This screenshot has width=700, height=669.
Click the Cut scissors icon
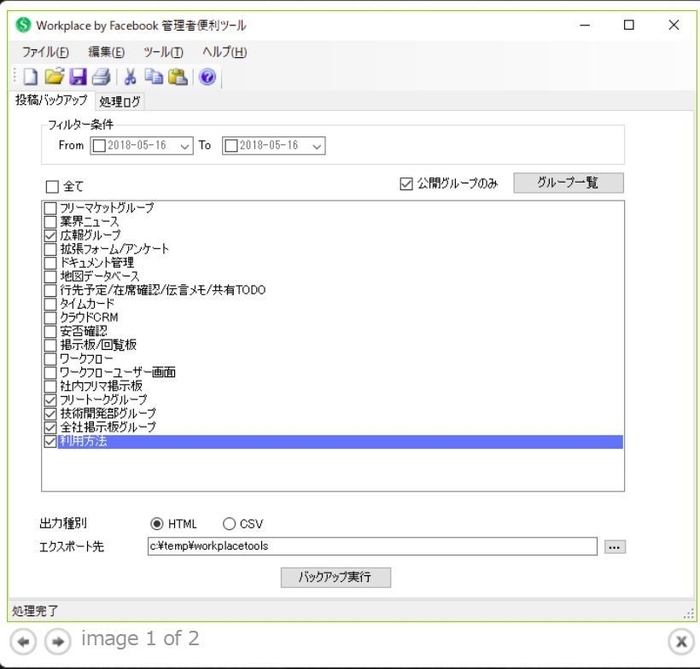coord(130,77)
